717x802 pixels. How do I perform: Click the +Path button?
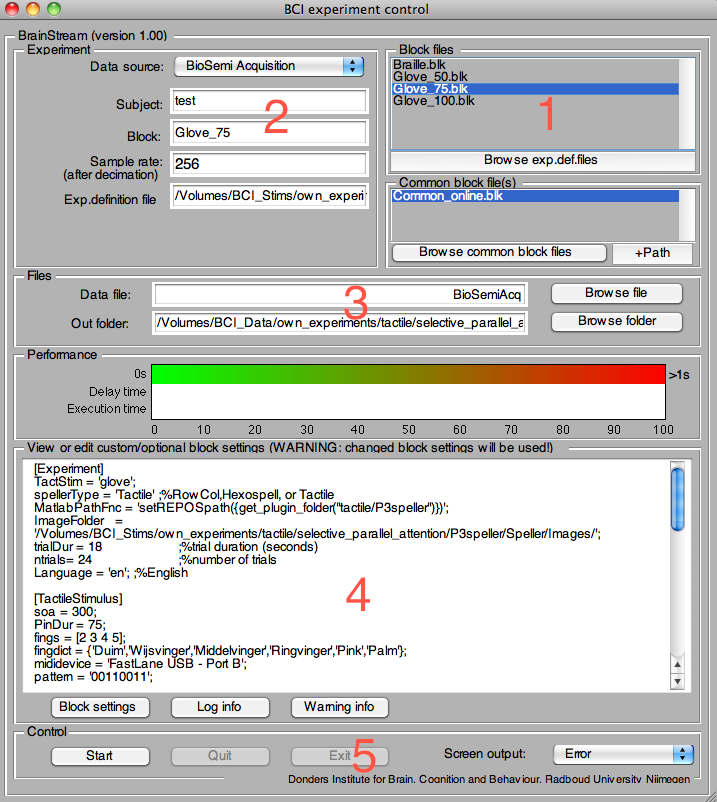point(652,252)
